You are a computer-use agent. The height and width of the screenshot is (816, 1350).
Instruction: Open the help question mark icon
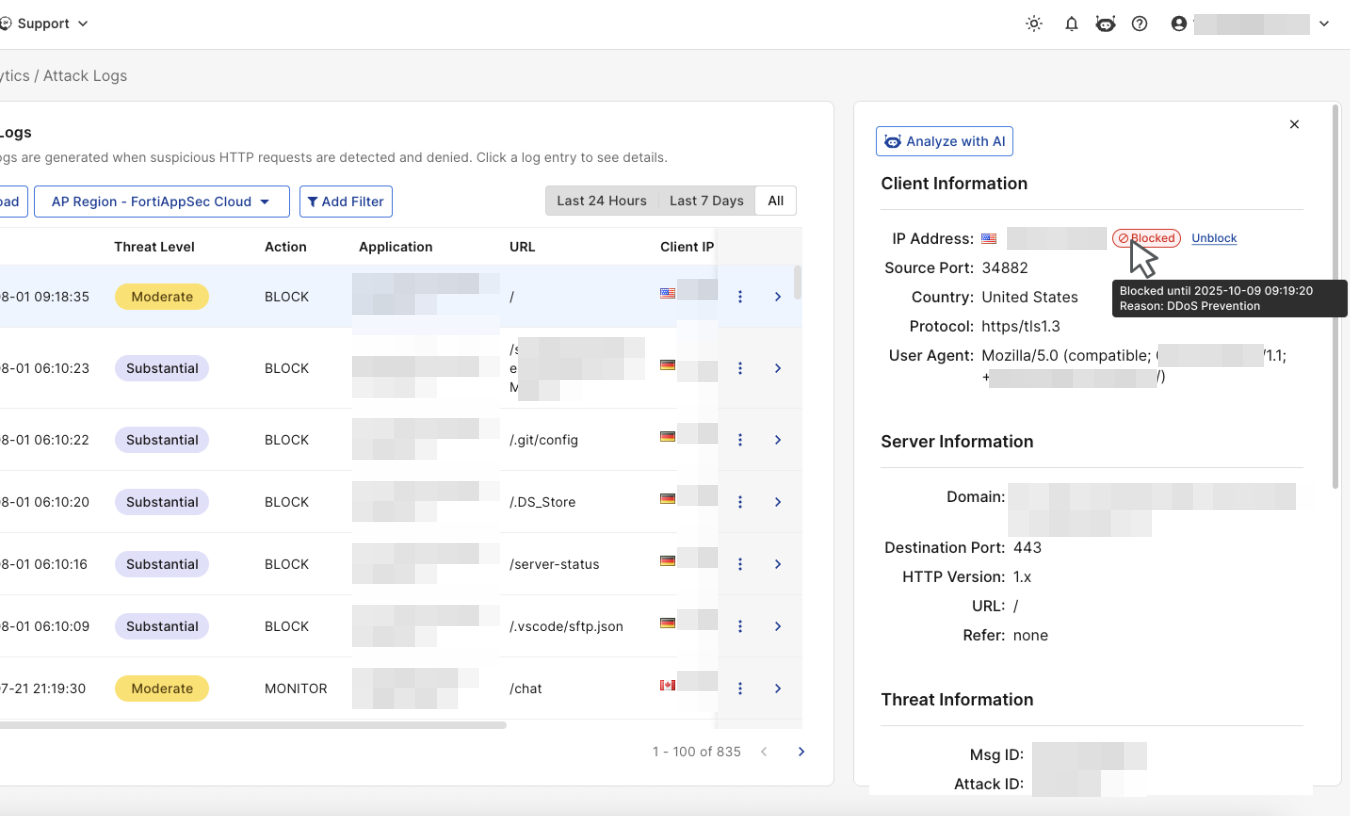[x=1139, y=24]
